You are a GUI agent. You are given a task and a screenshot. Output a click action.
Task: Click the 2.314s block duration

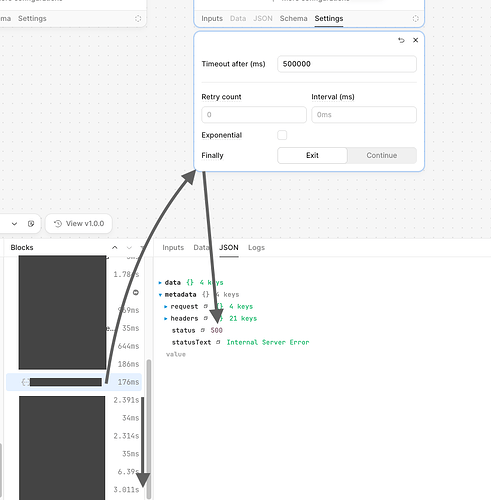[126, 436]
